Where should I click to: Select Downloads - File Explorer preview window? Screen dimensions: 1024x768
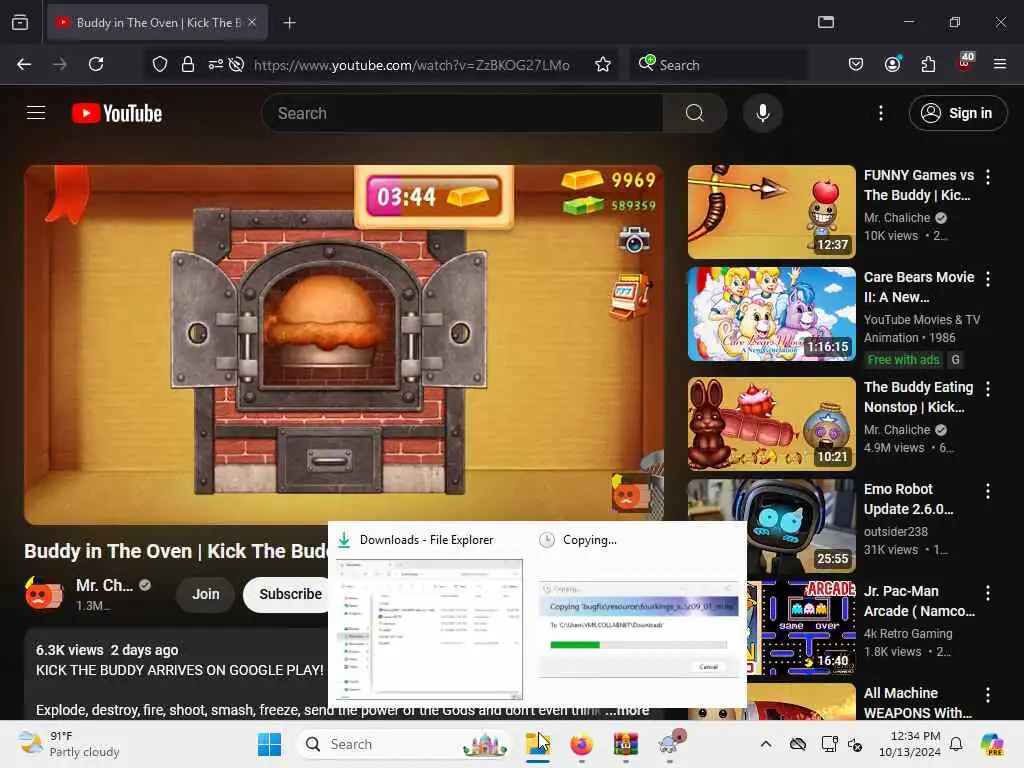429,630
